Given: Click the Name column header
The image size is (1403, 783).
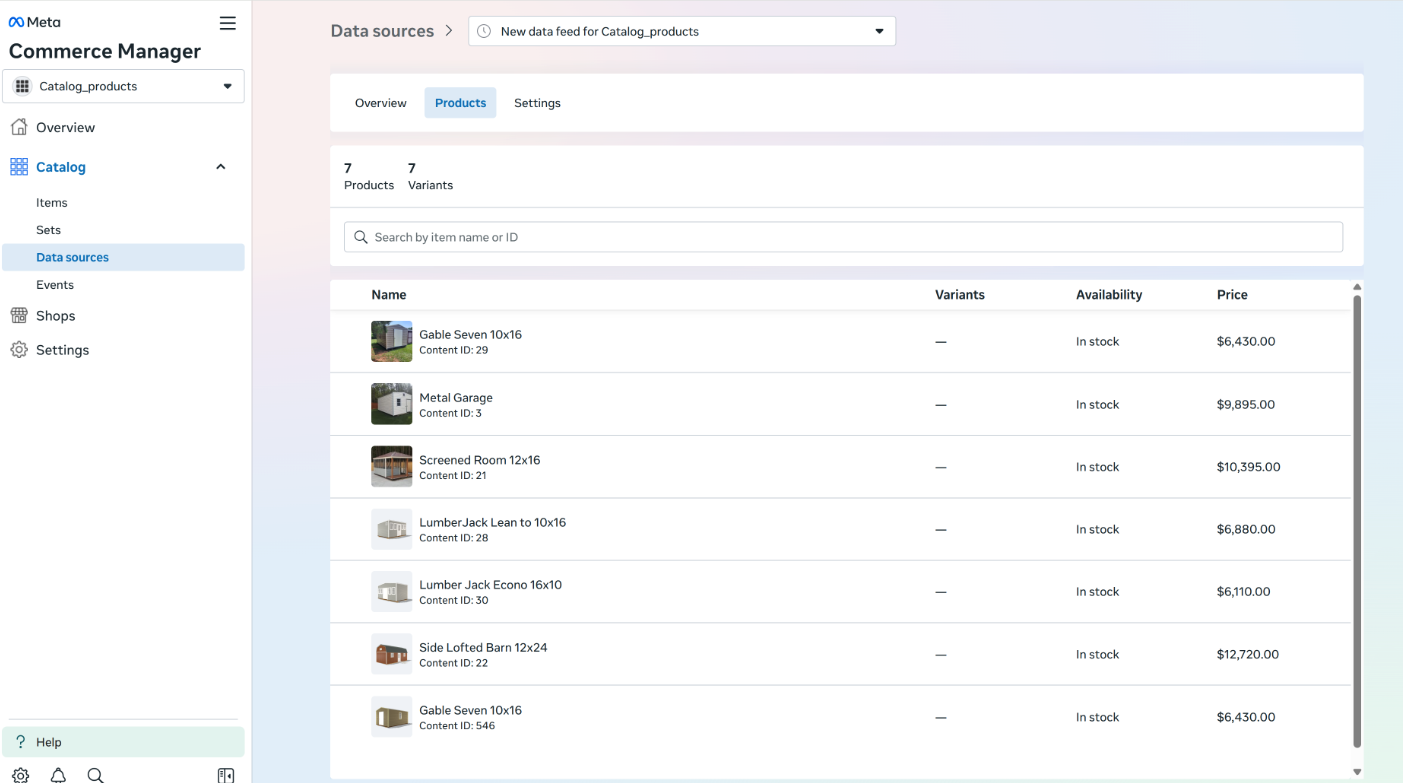Looking at the screenshot, I should coord(389,295).
